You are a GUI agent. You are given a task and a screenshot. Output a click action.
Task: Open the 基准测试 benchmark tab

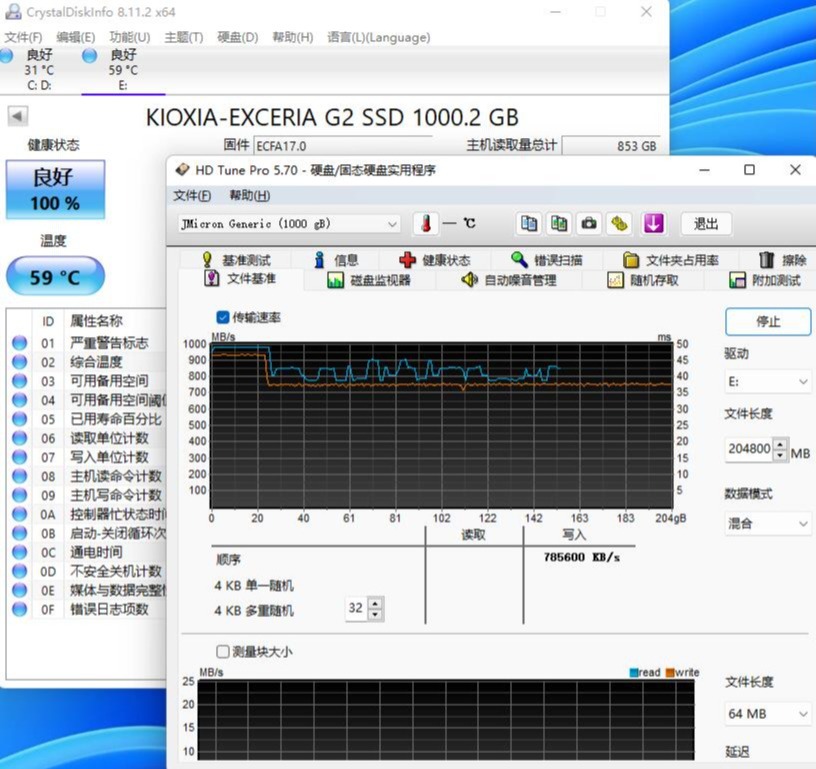(236, 260)
